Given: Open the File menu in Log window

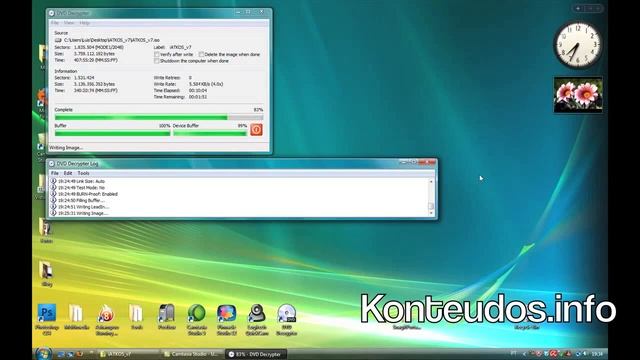Looking at the screenshot, I should click(55, 173).
